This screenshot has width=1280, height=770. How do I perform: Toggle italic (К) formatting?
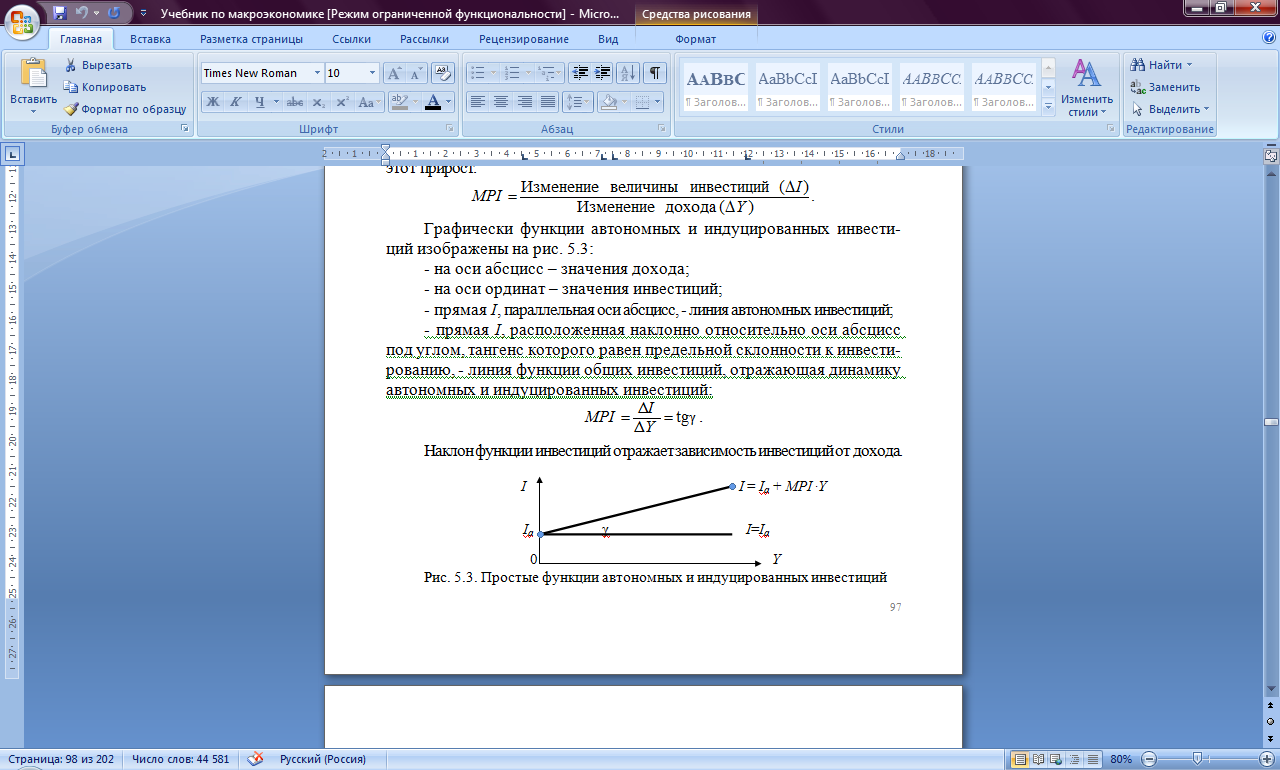coord(236,102)
